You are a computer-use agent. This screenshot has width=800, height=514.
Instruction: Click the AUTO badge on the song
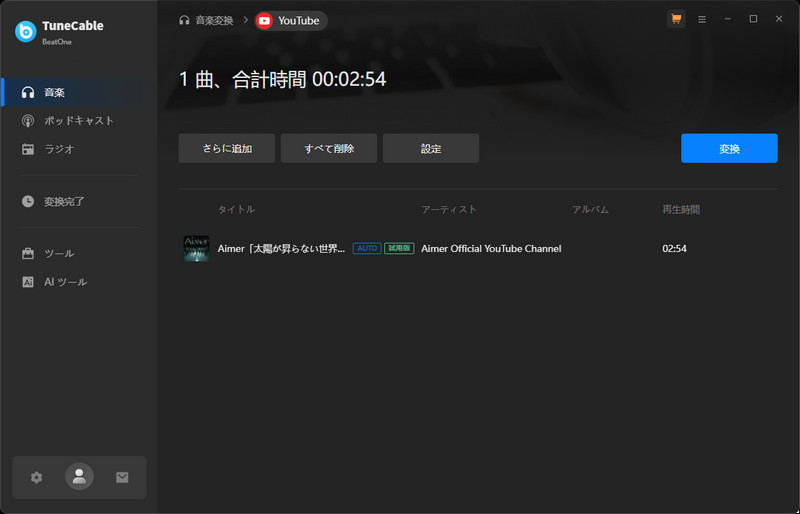click(x=367, y=249)
